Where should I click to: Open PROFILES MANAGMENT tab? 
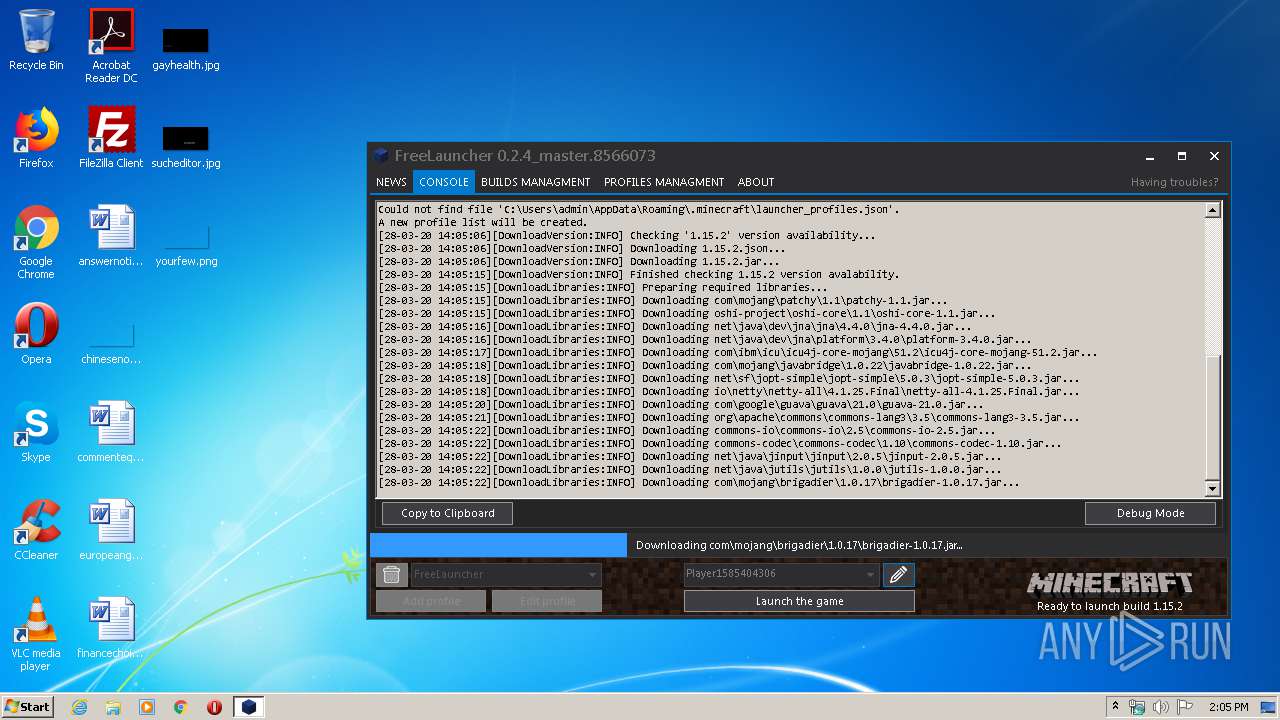tap(664, 182)
